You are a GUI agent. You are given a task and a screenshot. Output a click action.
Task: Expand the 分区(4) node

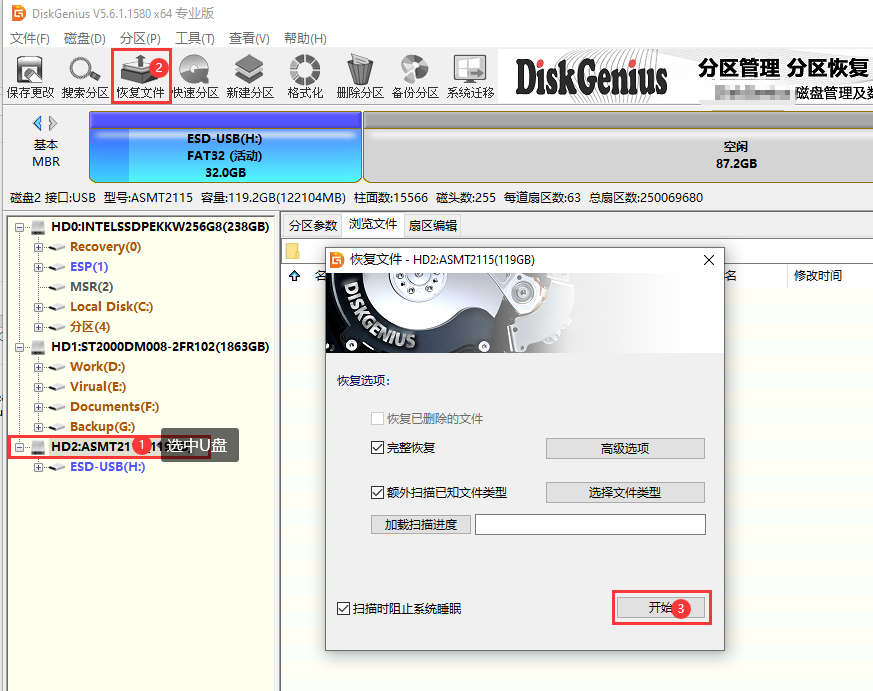[x=38, y=327]
